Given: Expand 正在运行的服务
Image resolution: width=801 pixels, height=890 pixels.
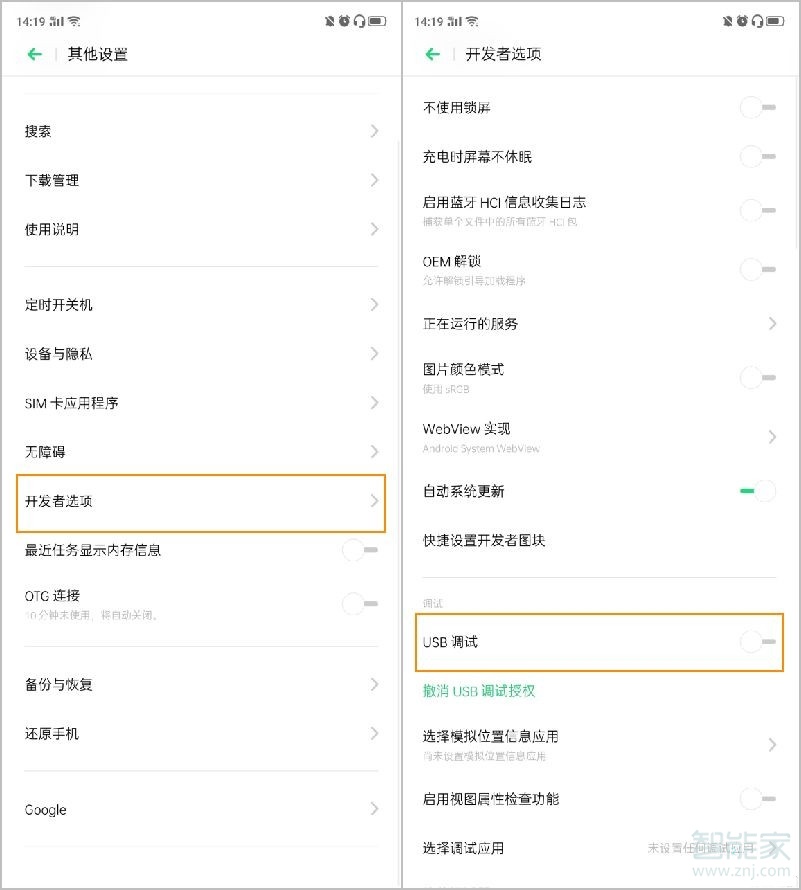Looking at the screenshot, I should [x=598, y=323].
